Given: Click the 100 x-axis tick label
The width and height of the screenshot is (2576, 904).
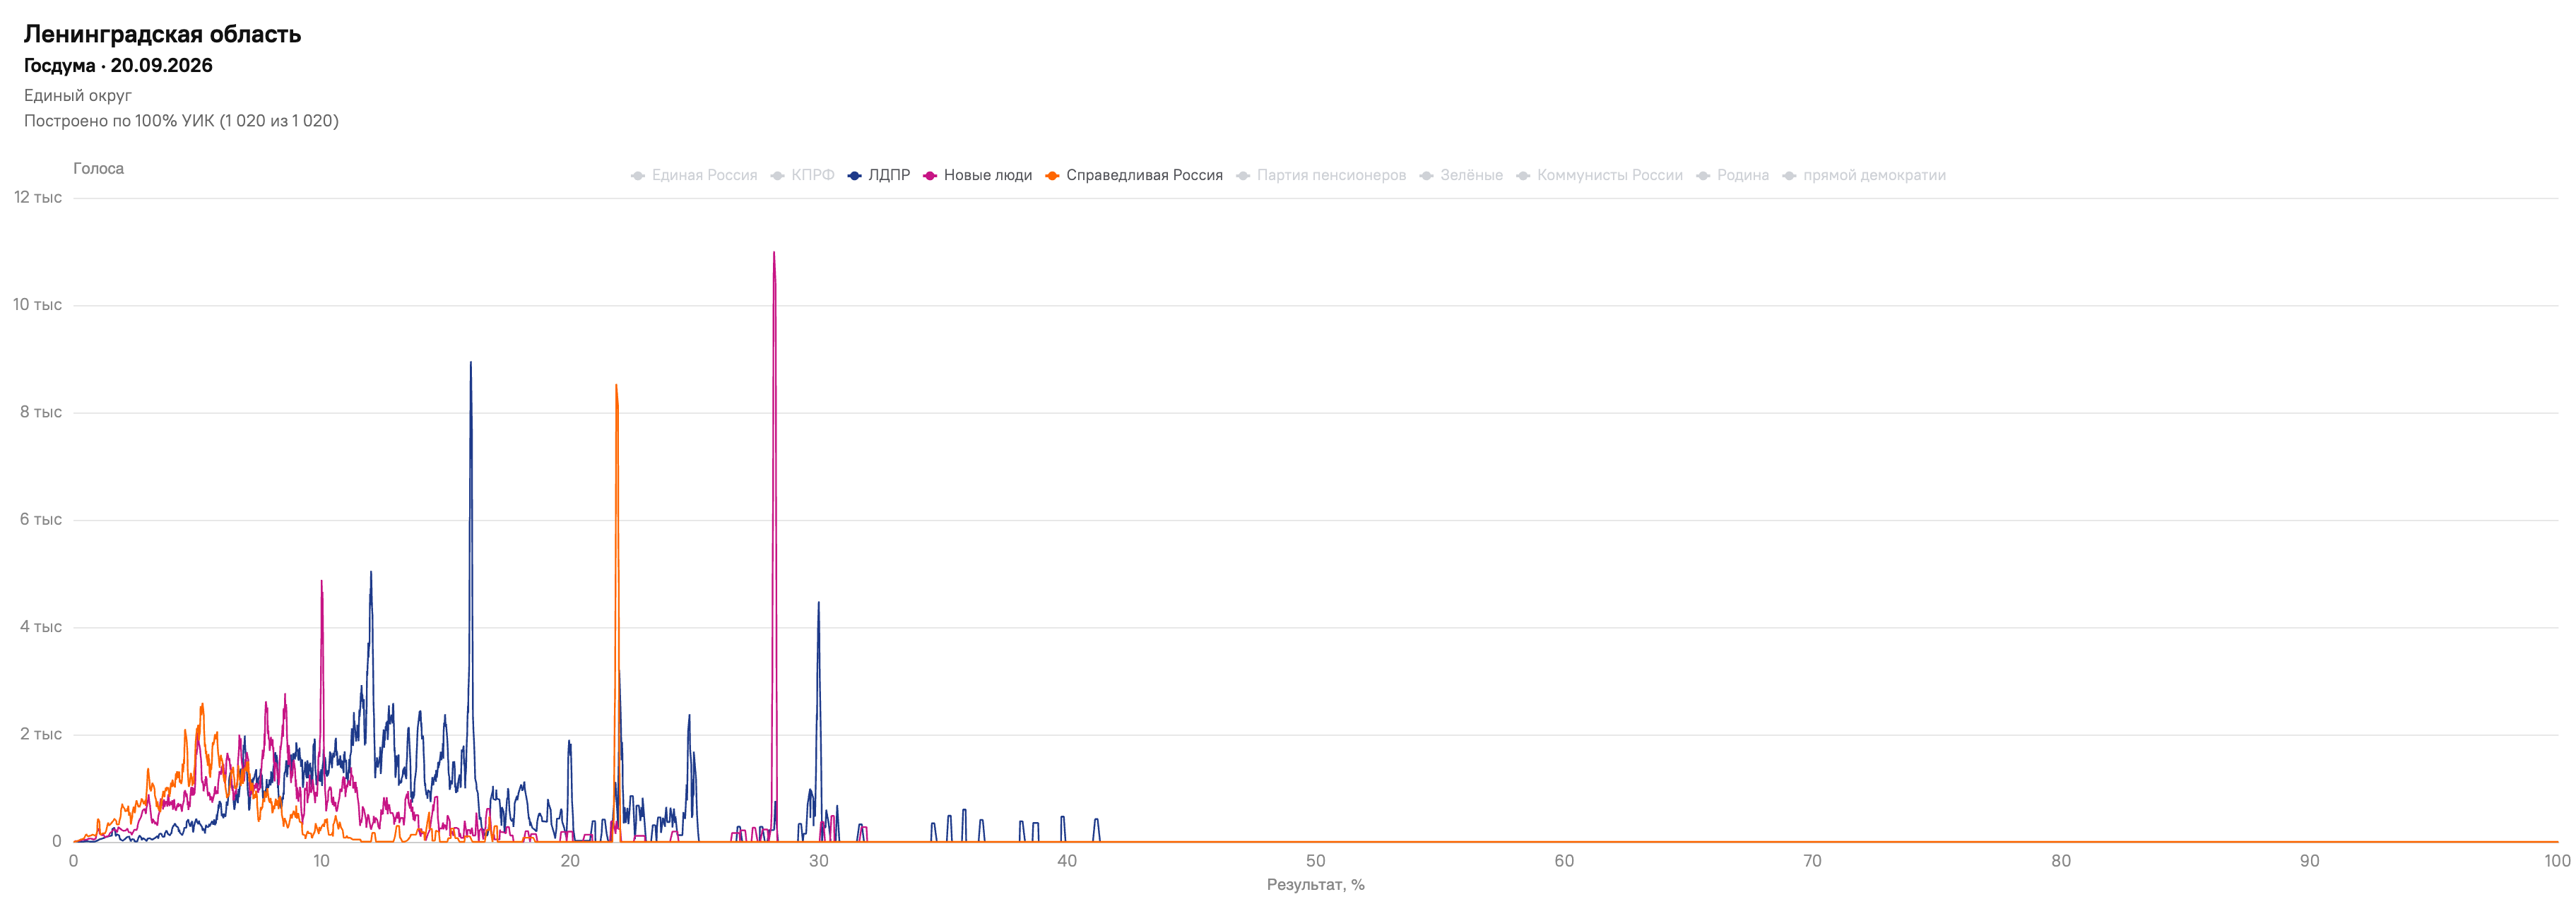Looking at the screenshot, I should tap(2557, 861).
